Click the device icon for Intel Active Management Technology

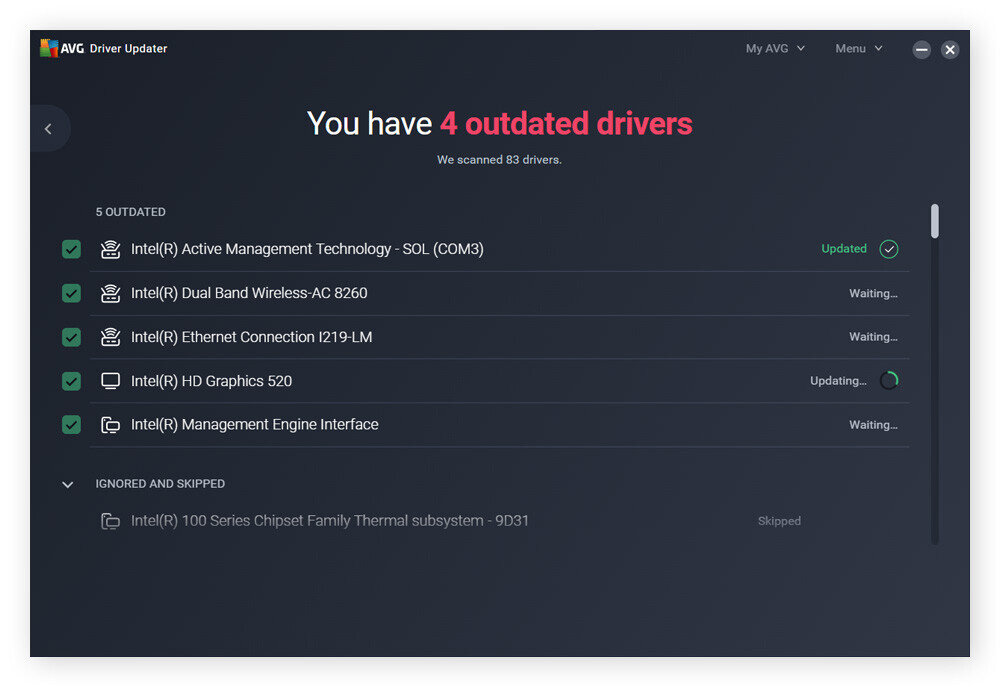110,249
